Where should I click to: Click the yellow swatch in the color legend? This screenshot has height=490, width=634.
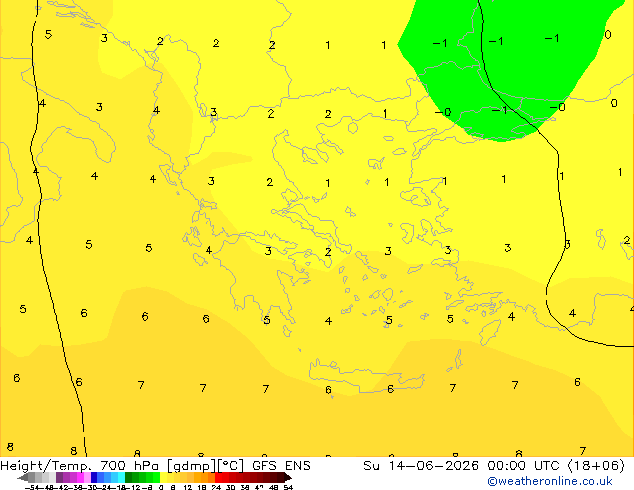(163, 477)
